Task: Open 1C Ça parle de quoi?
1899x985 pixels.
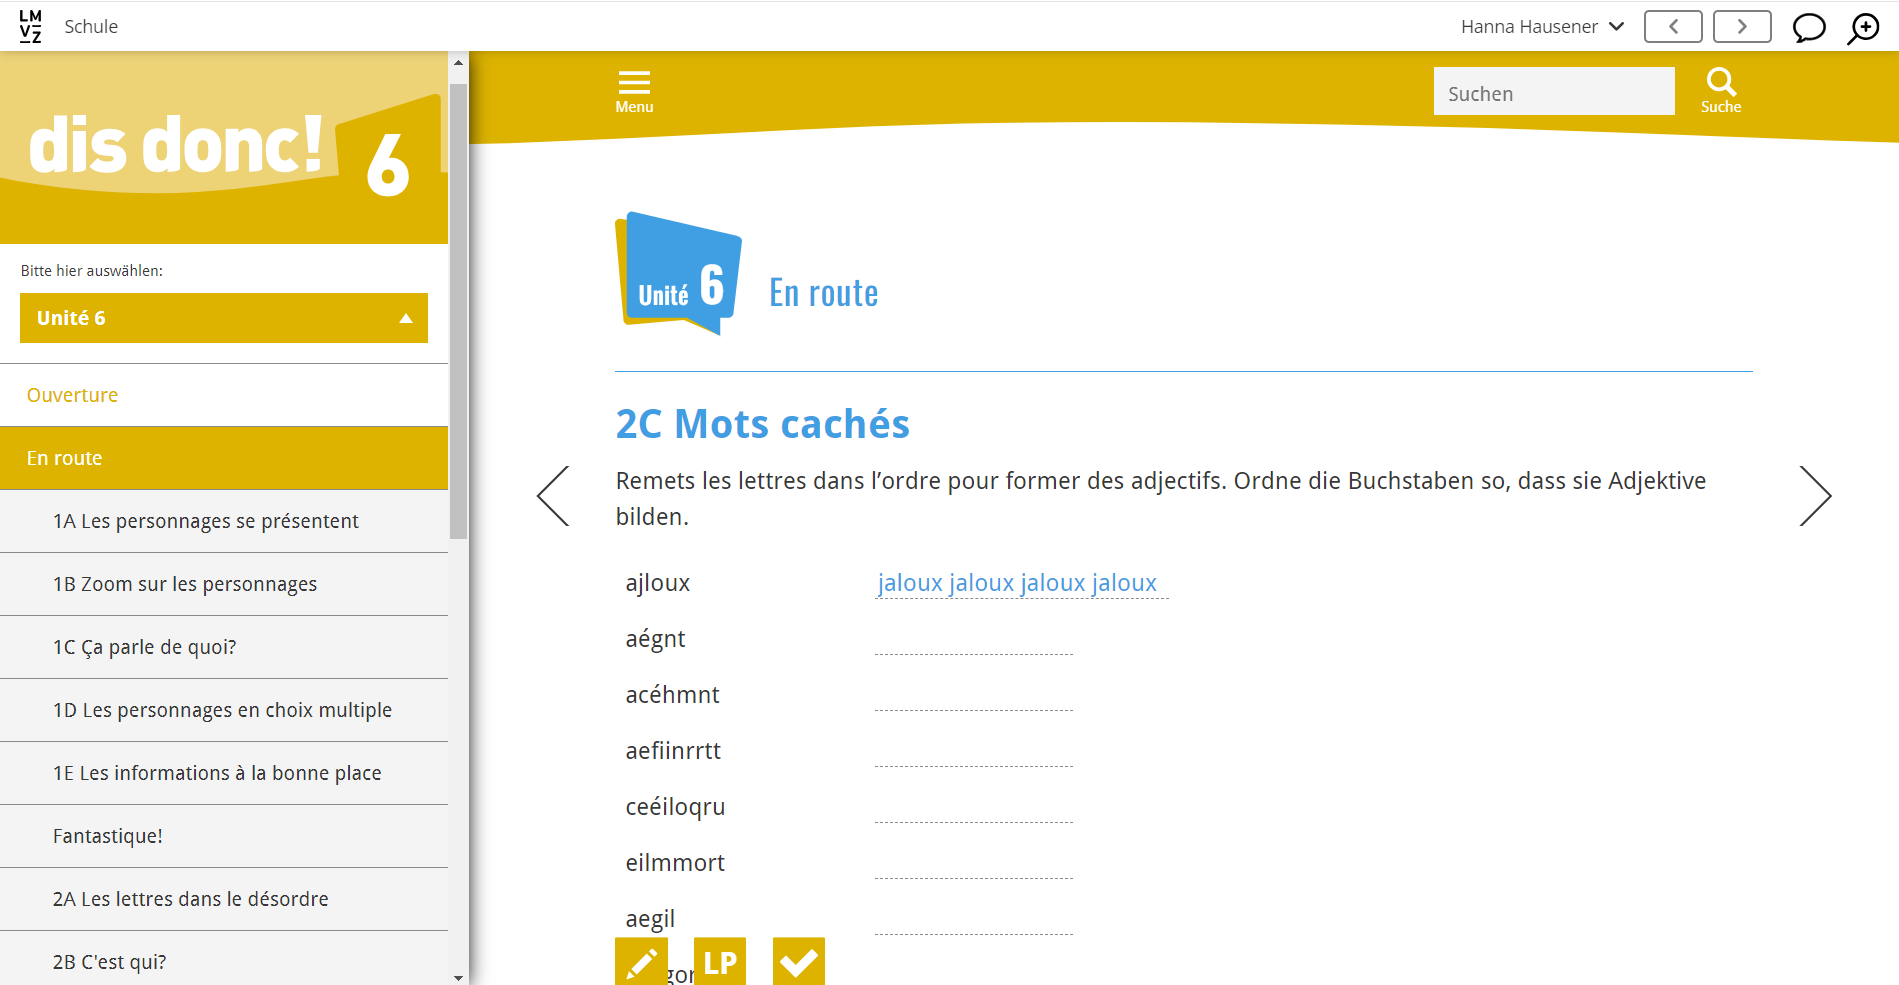Action: (224, 647)
